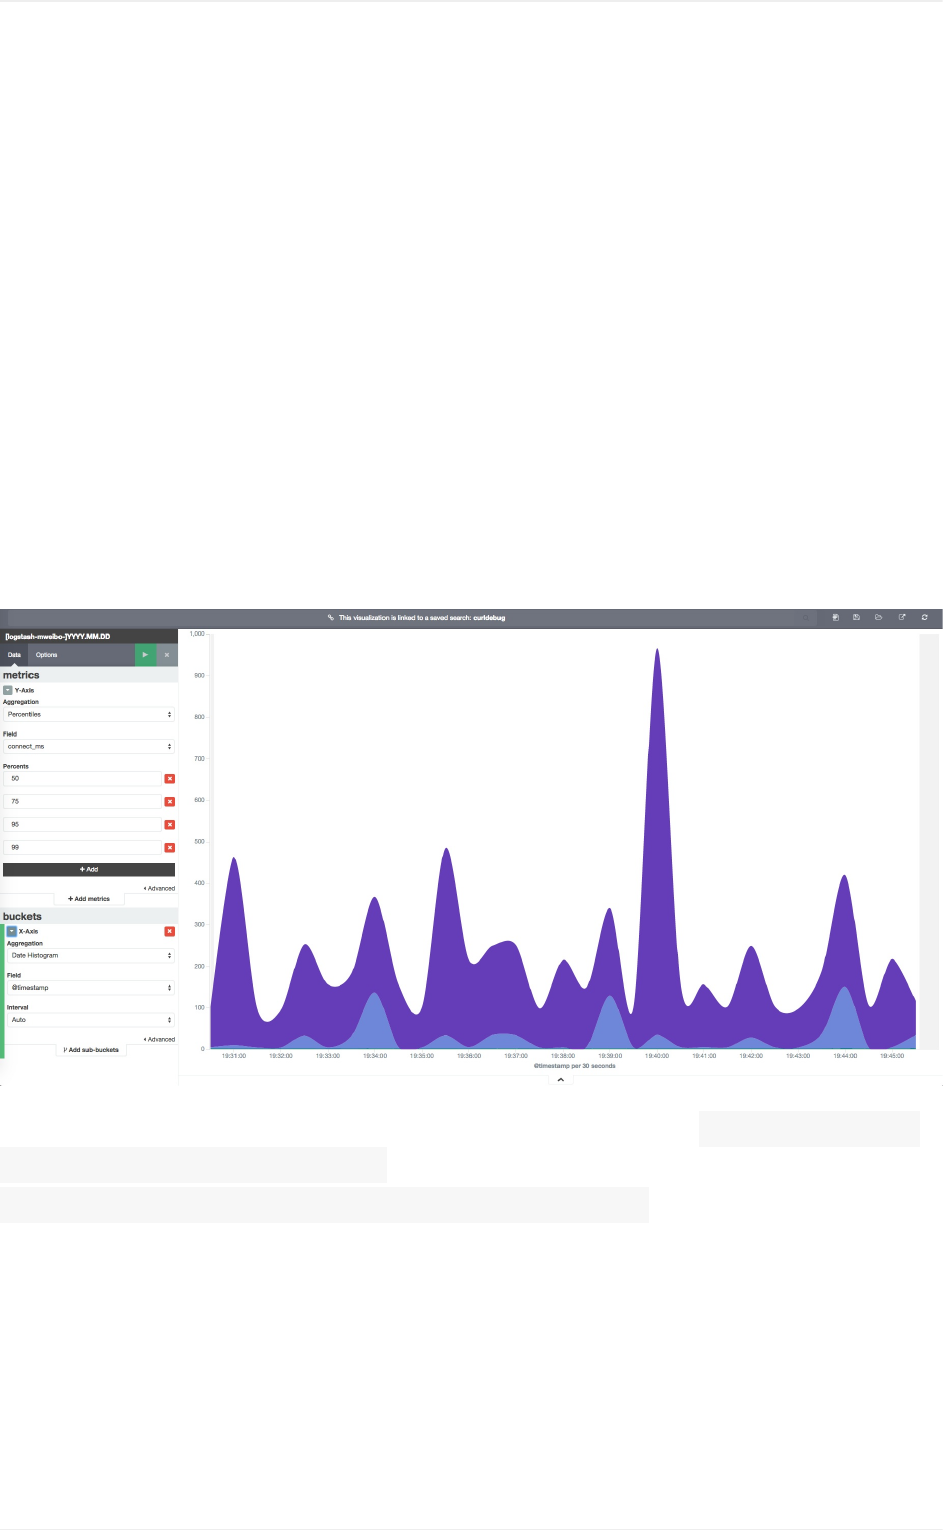Click the dark + Add percent button
This screenshot has width=943, height=1530.
[89, 870]
